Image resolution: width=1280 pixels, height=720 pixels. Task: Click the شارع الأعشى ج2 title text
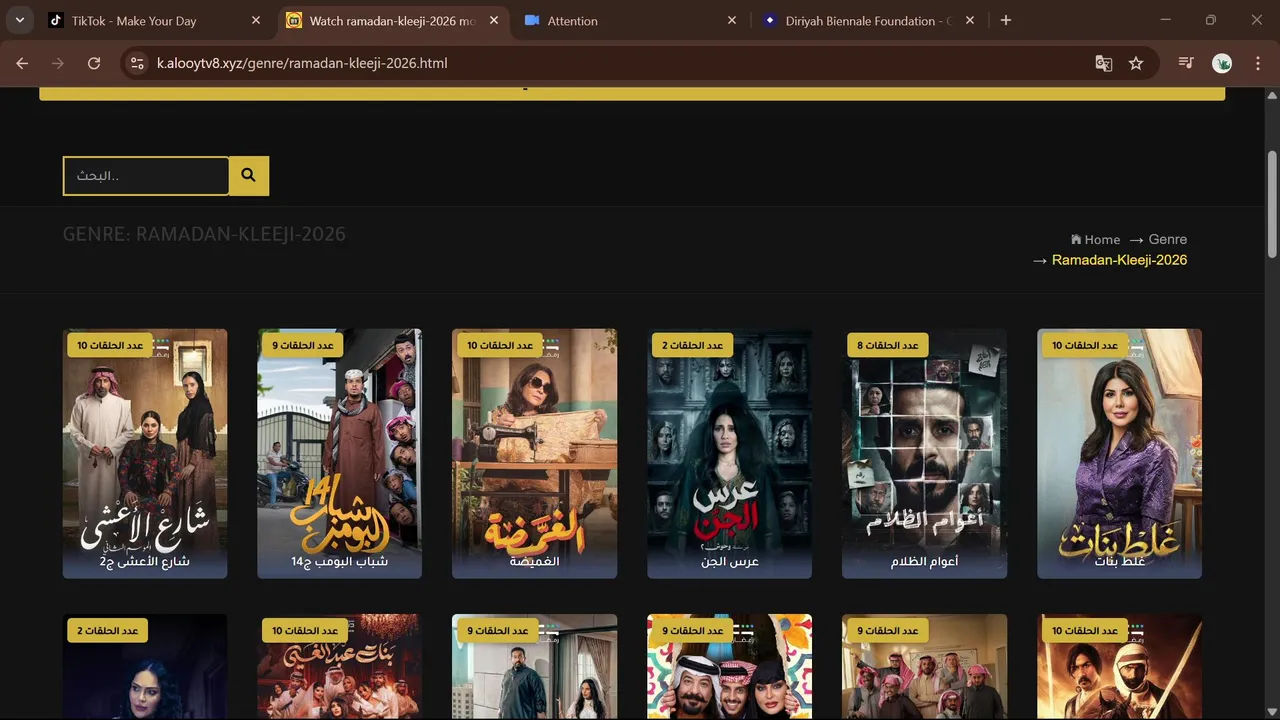tap(145, 562)
